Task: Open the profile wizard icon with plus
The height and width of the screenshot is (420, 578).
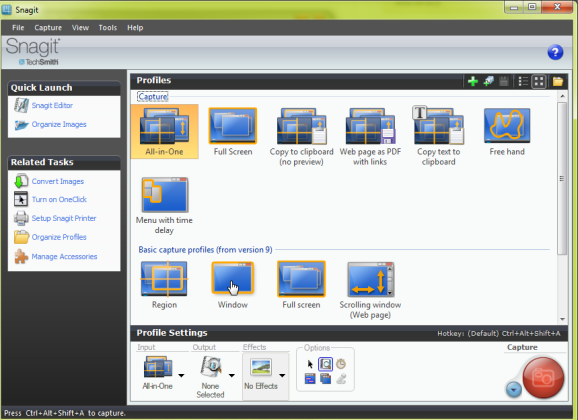Action: tap(489, 81)
